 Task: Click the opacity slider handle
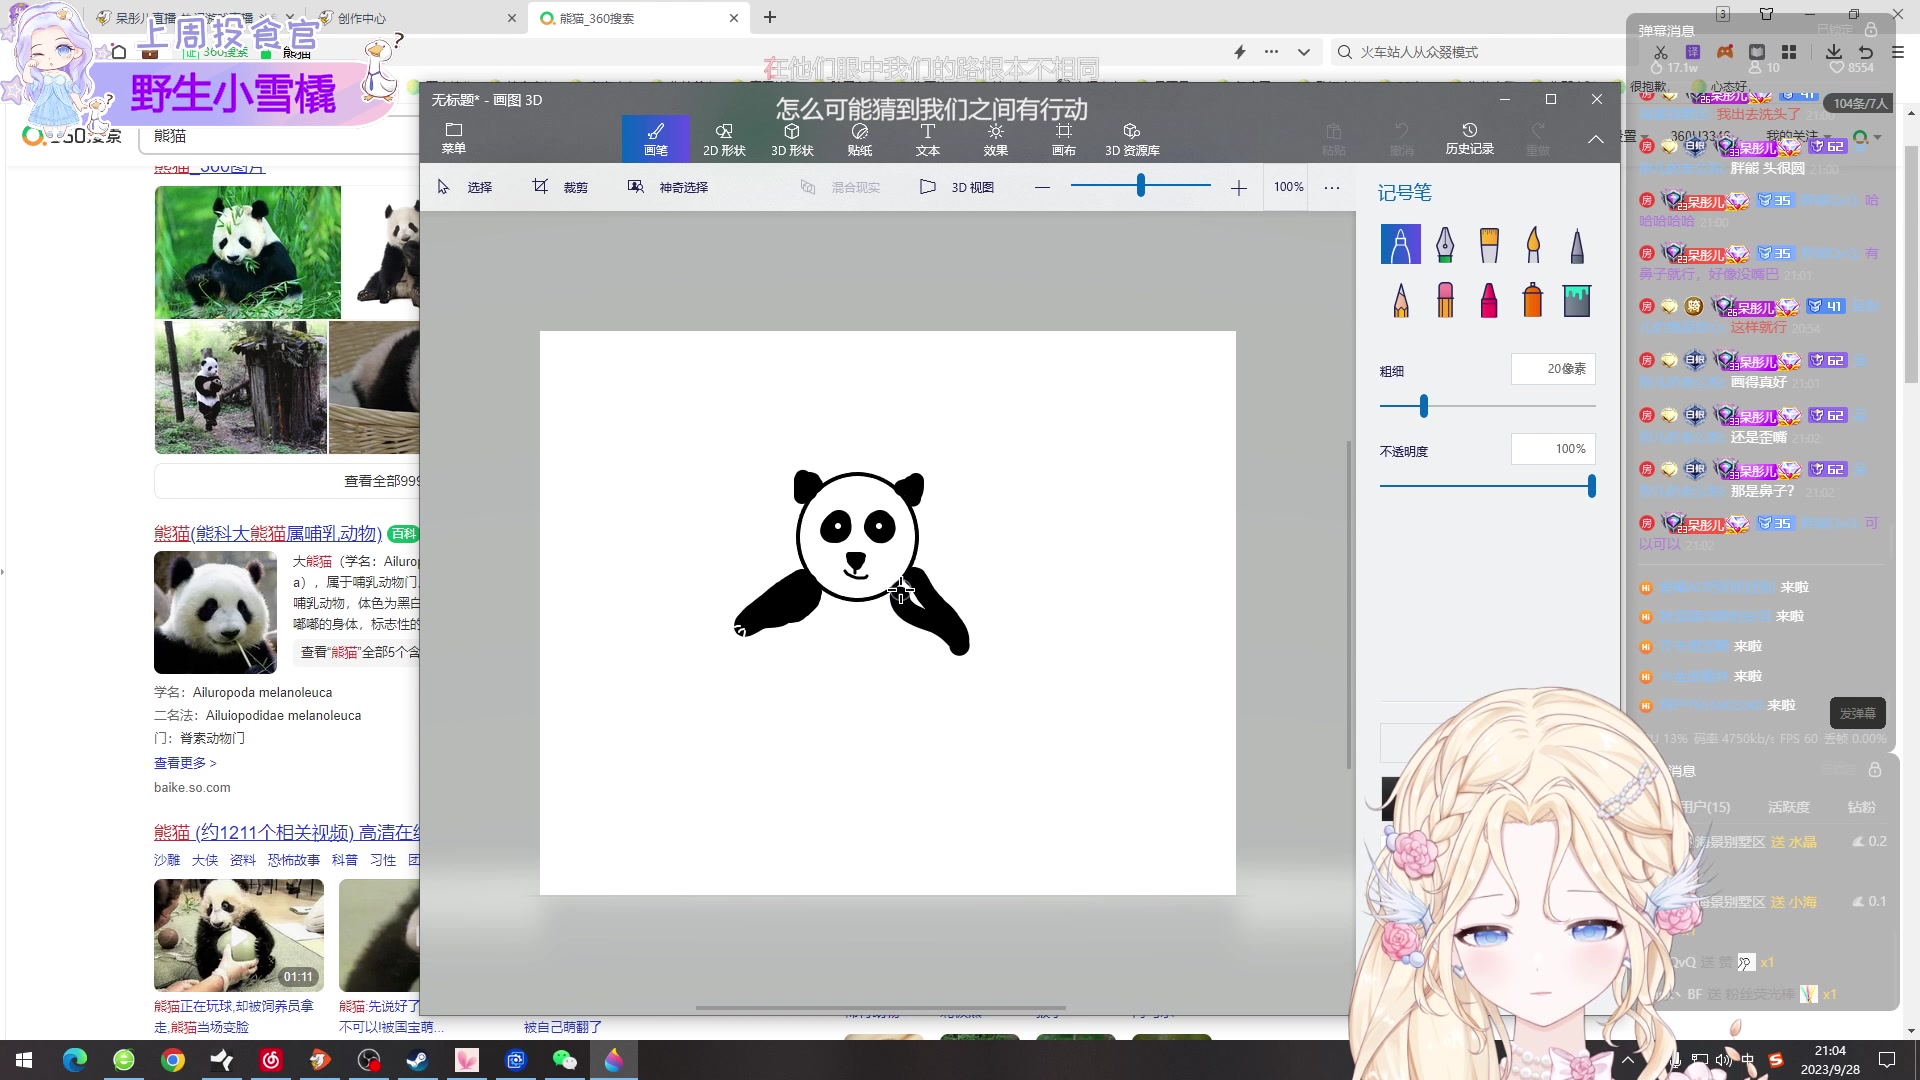[x=1591, y=486]
